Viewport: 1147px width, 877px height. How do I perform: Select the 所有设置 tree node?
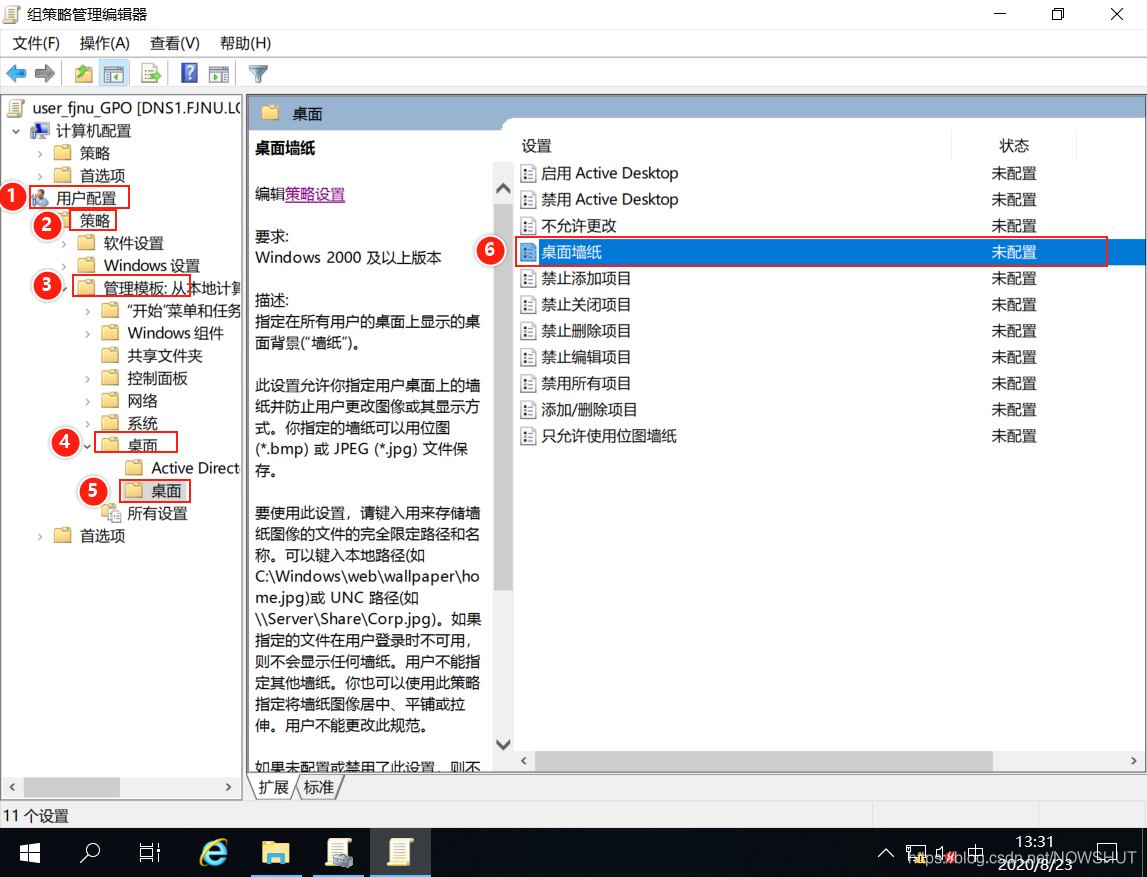pyautogui.click(x=157, y=513)
